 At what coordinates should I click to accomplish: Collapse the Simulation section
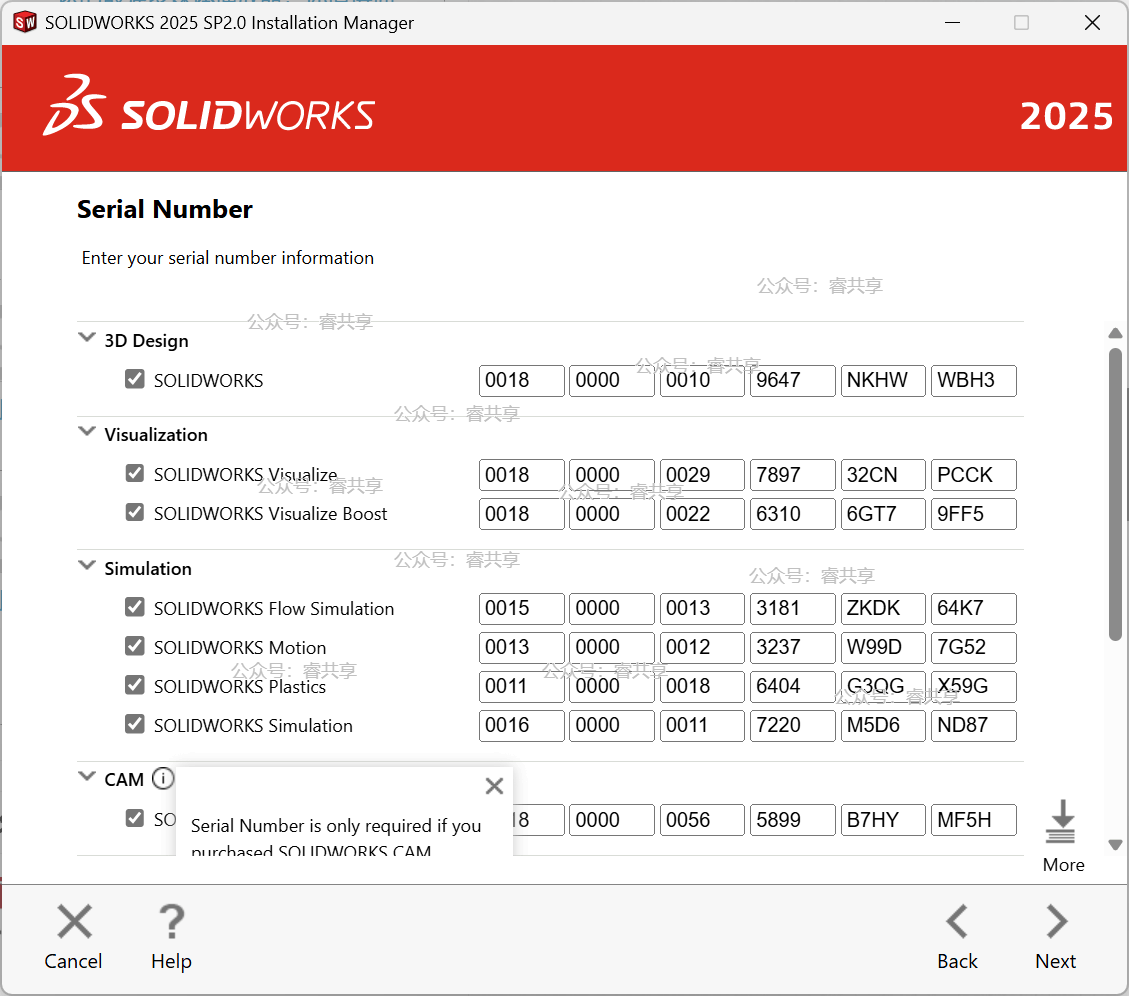pos(86,565)
